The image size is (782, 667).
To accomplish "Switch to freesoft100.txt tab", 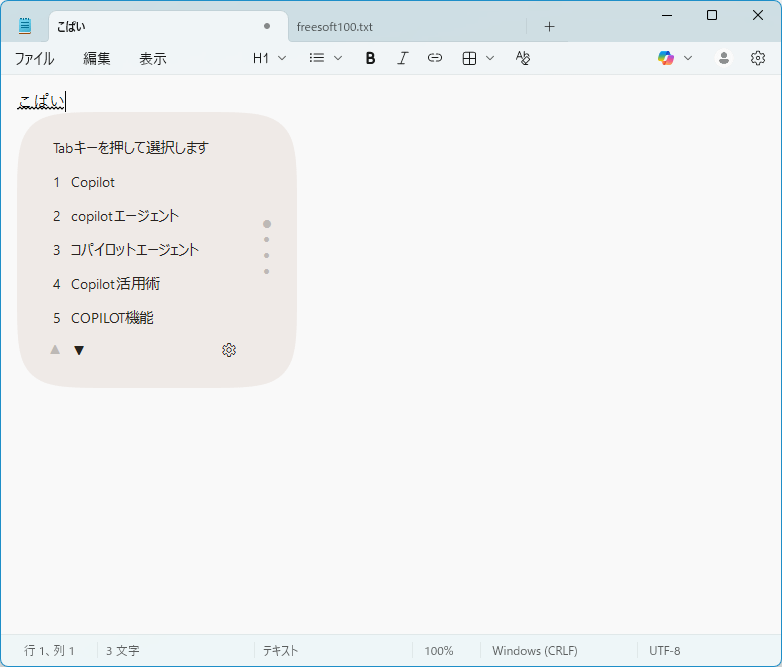I will coord(335,26).
